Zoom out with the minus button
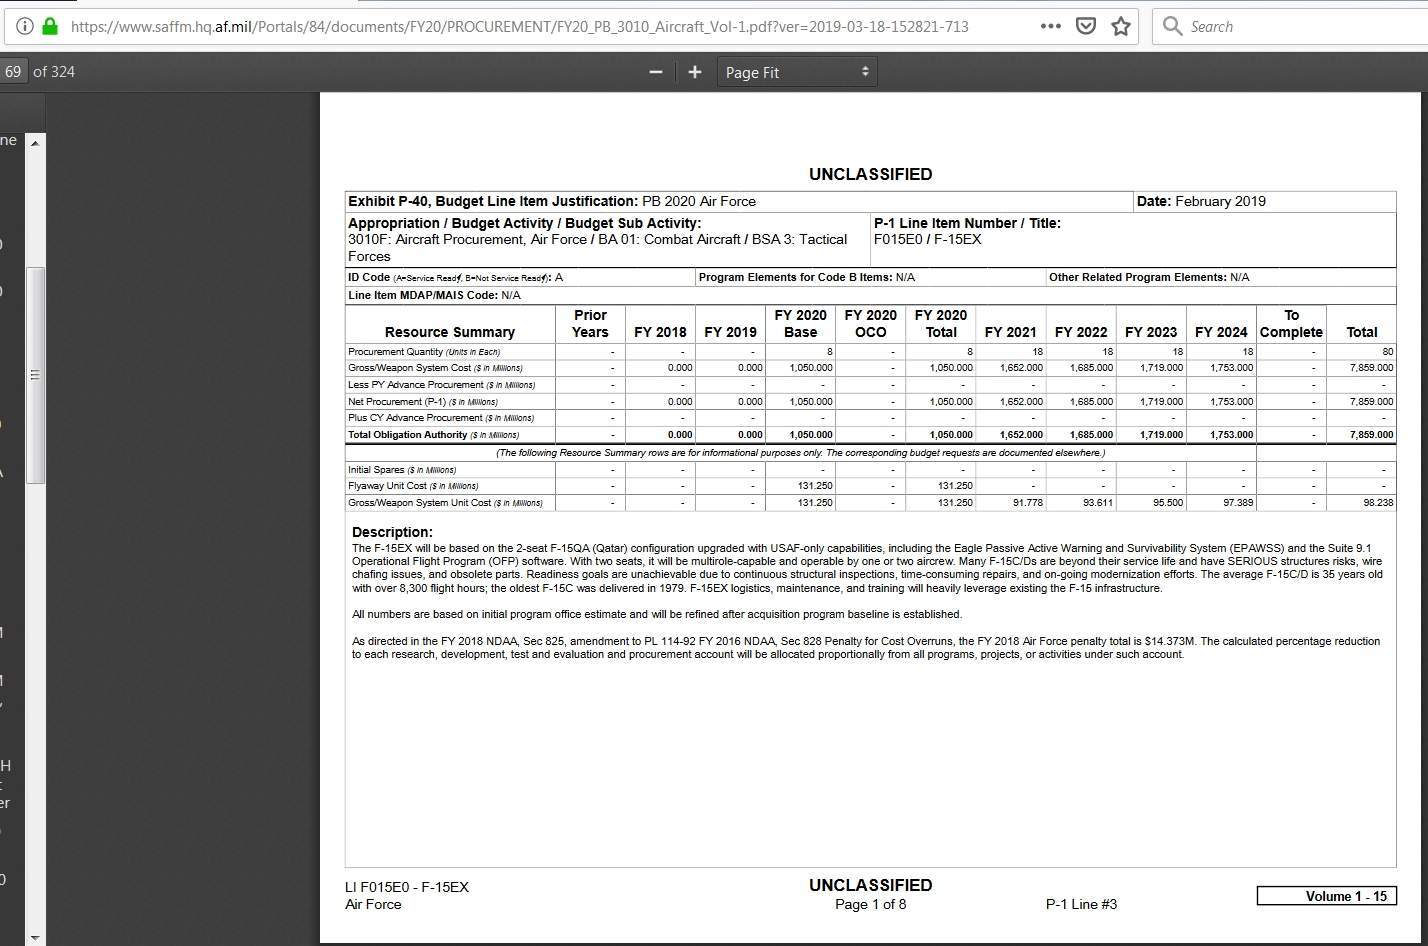 (x=656, y=72)
